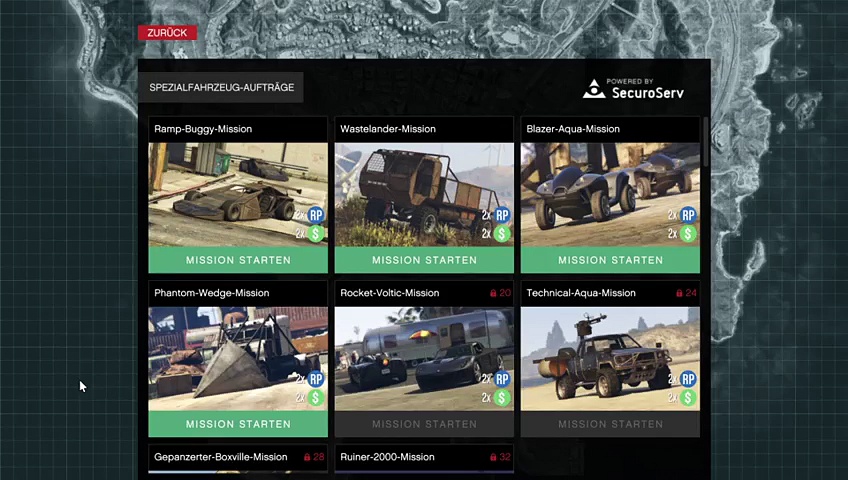
Task: Click the lock icon on Rocket-Voltic mission
Action: pyautogui.click(x=493, y=293)
